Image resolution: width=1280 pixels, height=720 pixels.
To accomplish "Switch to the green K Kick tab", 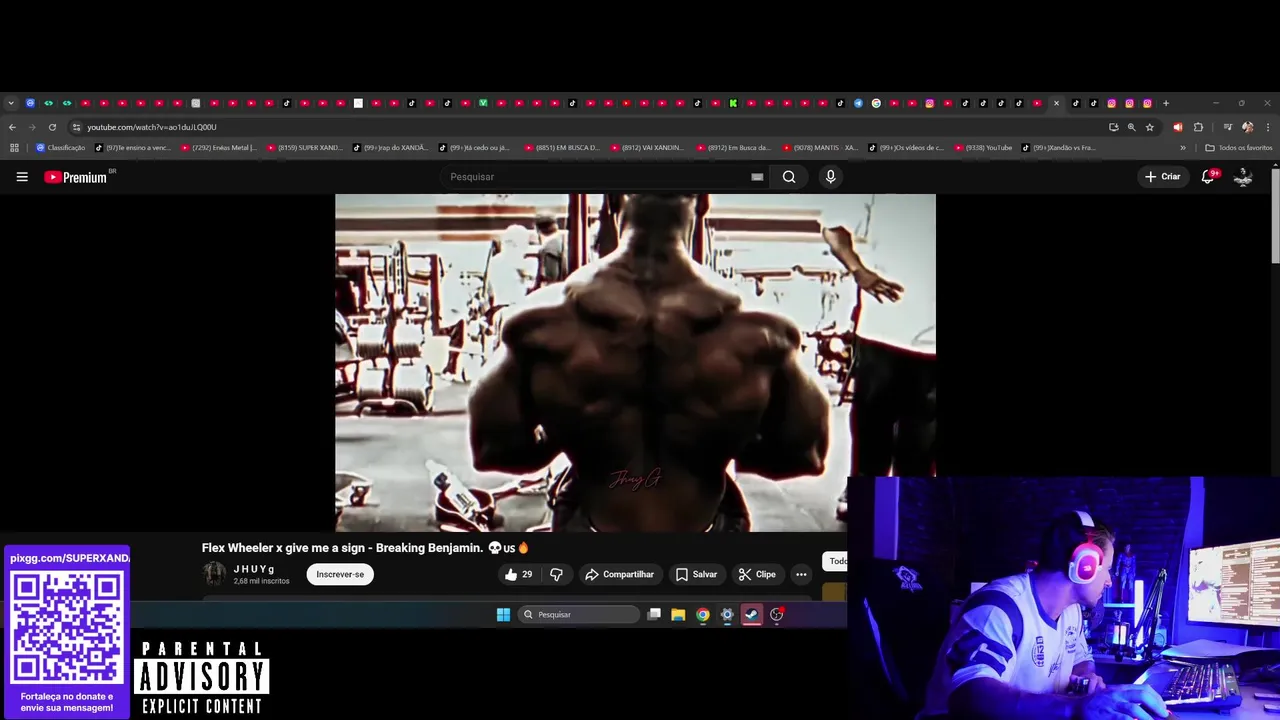I will [x=733, y=103].
